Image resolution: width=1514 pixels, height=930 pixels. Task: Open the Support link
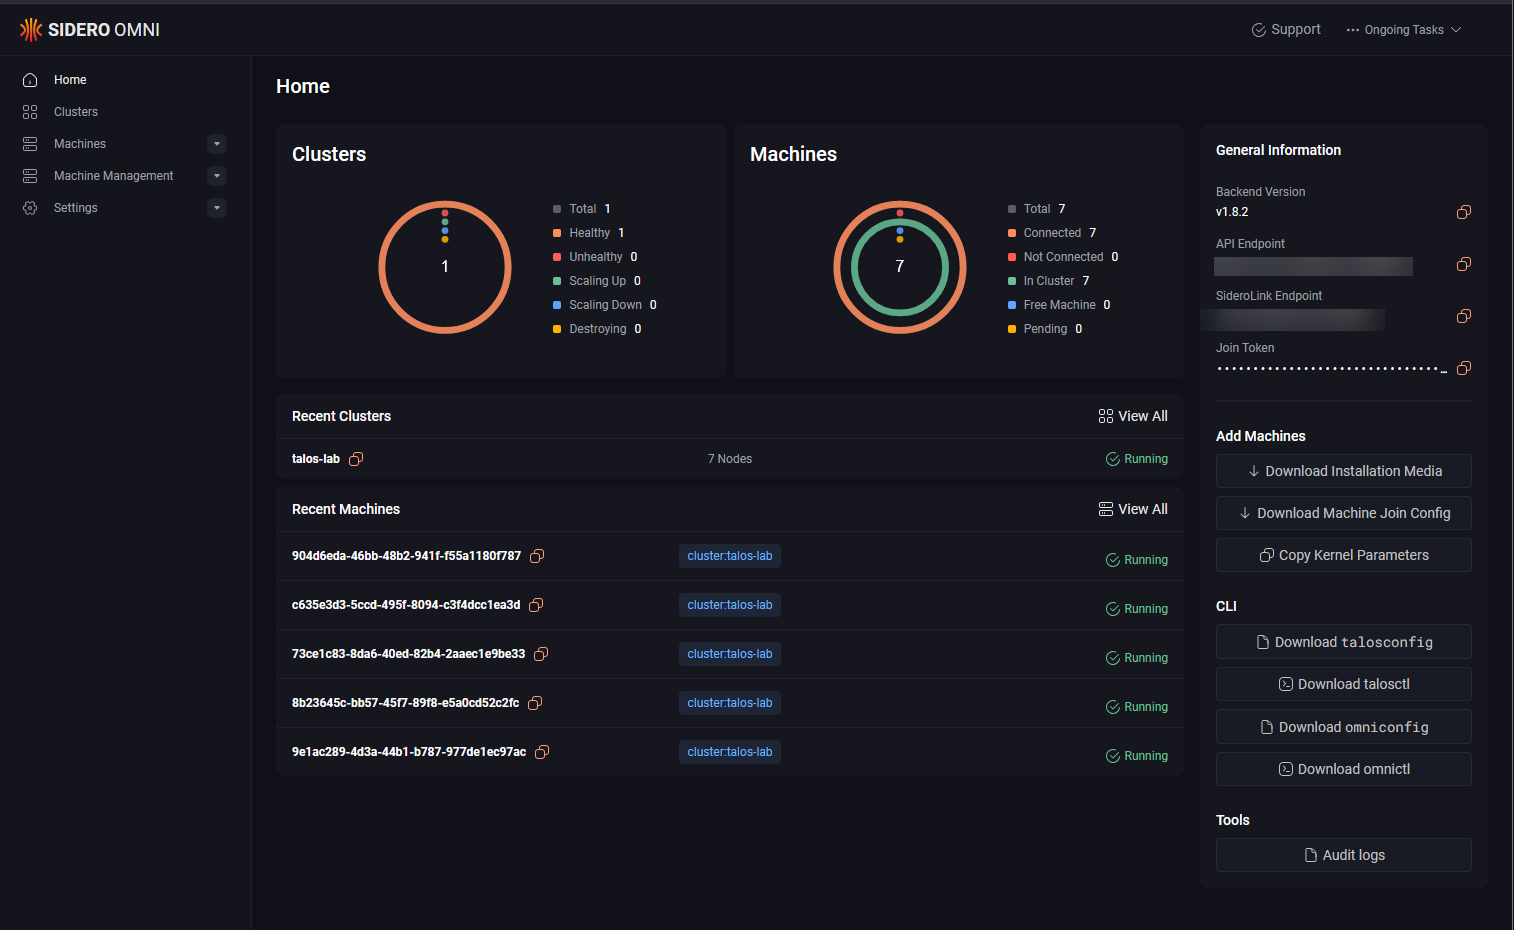click(1286, 30)
